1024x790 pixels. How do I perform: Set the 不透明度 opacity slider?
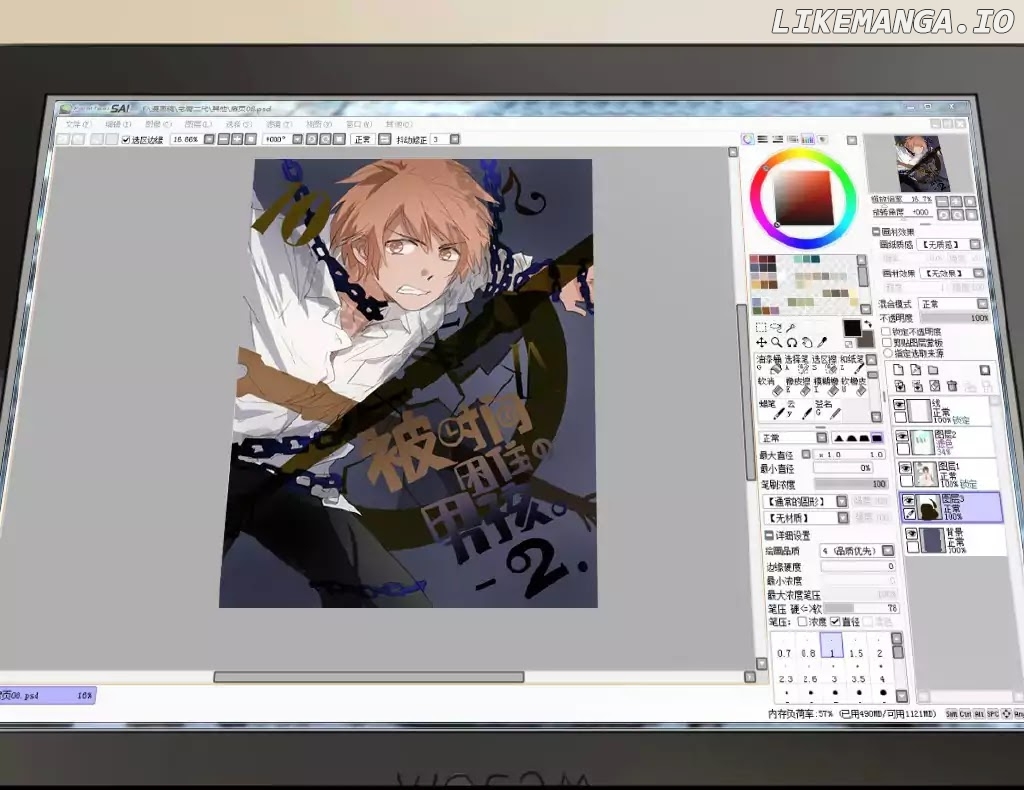tap(954, 318)
